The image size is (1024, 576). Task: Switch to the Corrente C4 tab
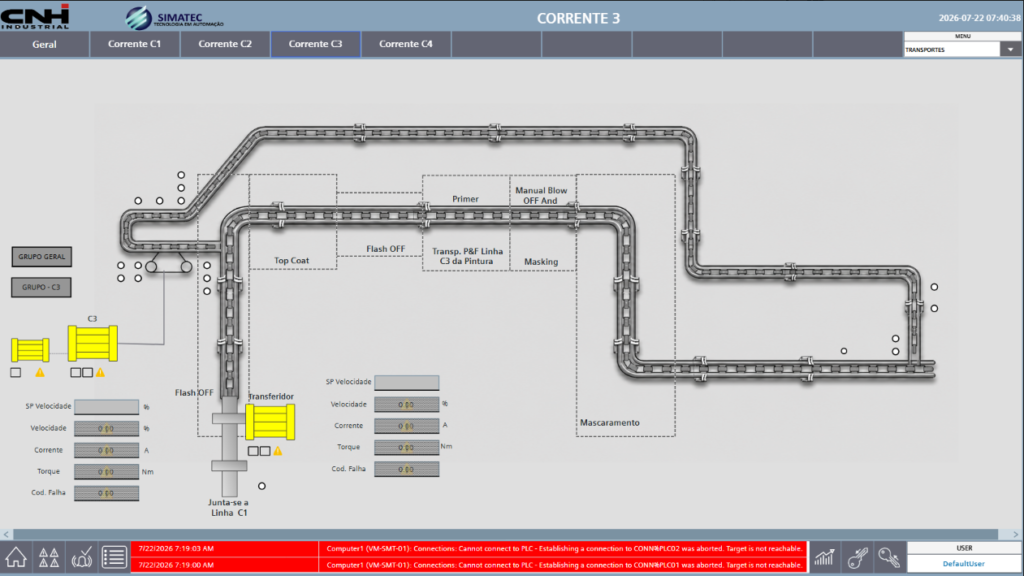coord(406,44)
